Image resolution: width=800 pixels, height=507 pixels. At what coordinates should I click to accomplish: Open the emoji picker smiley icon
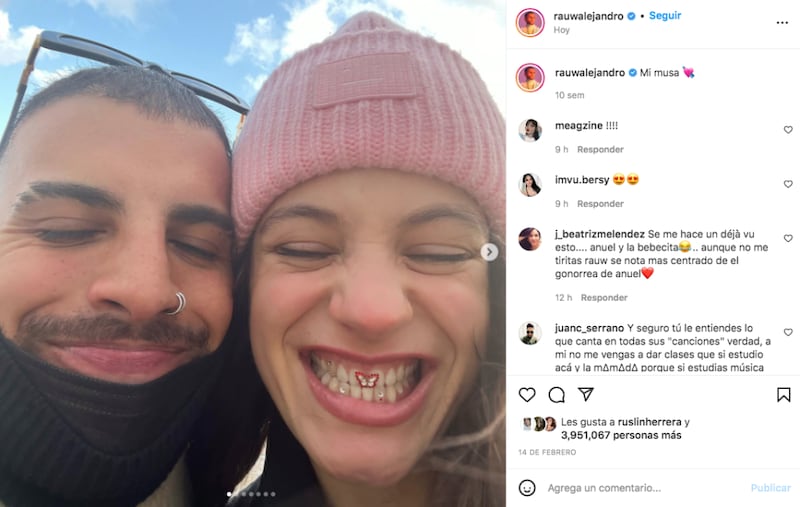(527, 488)
